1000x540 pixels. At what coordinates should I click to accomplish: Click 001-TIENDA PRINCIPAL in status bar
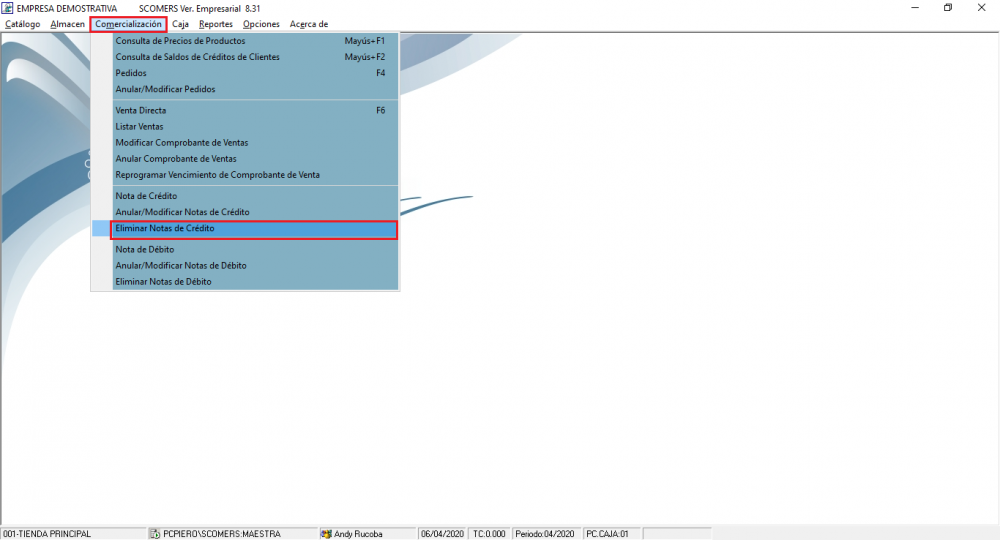pos(47,534)
